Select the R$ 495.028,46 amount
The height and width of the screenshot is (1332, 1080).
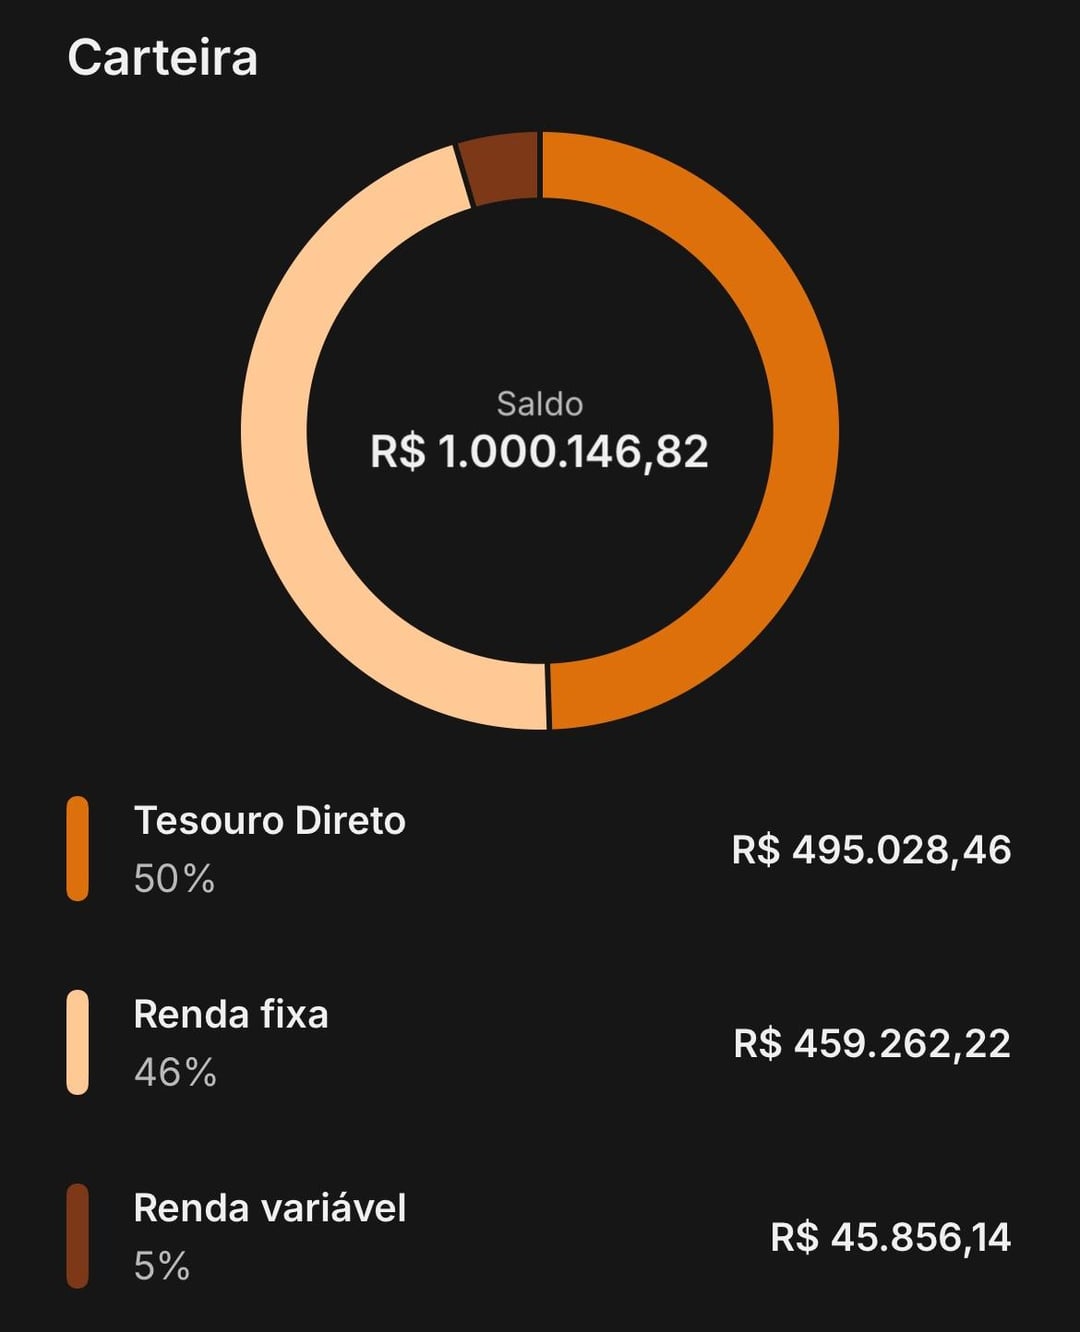coord(871,850)
